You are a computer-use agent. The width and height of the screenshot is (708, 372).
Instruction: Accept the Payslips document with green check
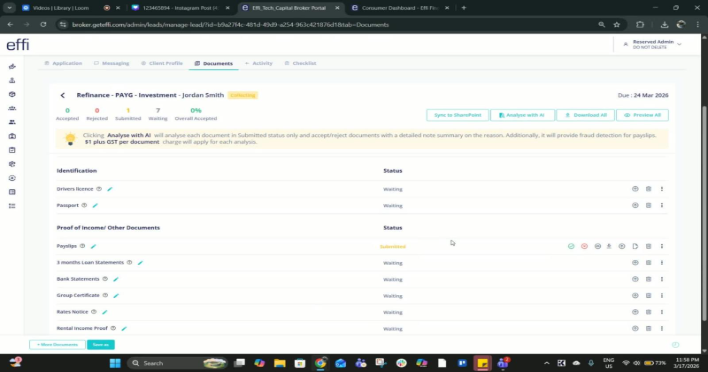(x=571, y=246)
